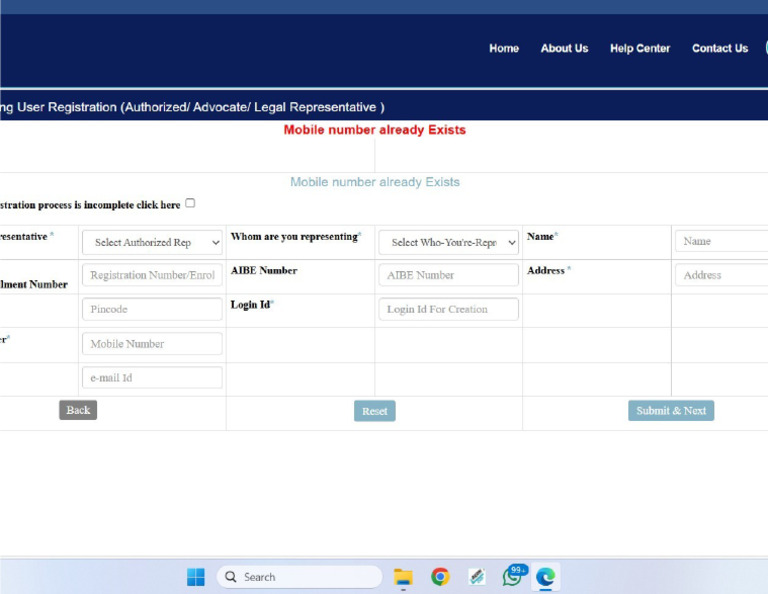This screenshot has height=594, width=768.
Task: Click the Address input field
Action: tap(721, 275)
